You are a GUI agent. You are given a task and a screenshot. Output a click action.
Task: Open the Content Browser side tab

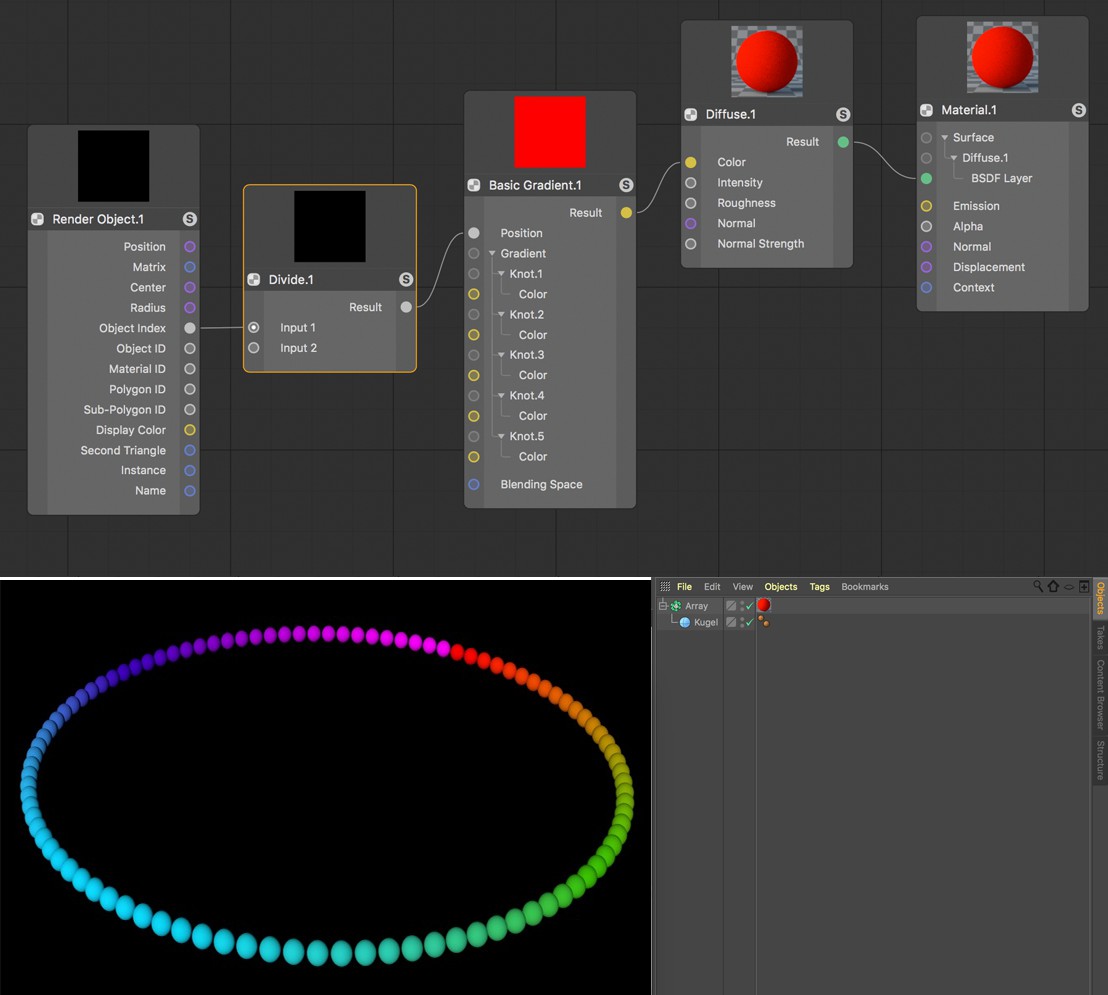click(x=1100, y=694)
